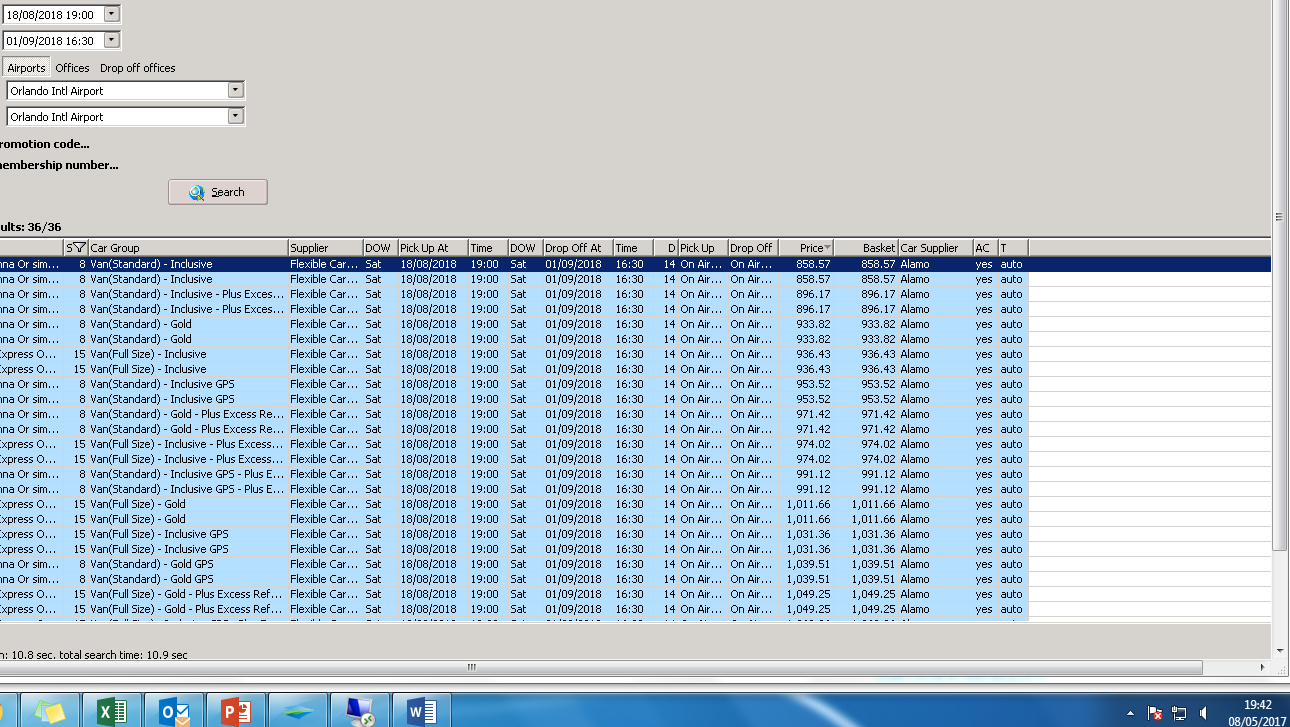Sort results by Basket column

[866, 248]
